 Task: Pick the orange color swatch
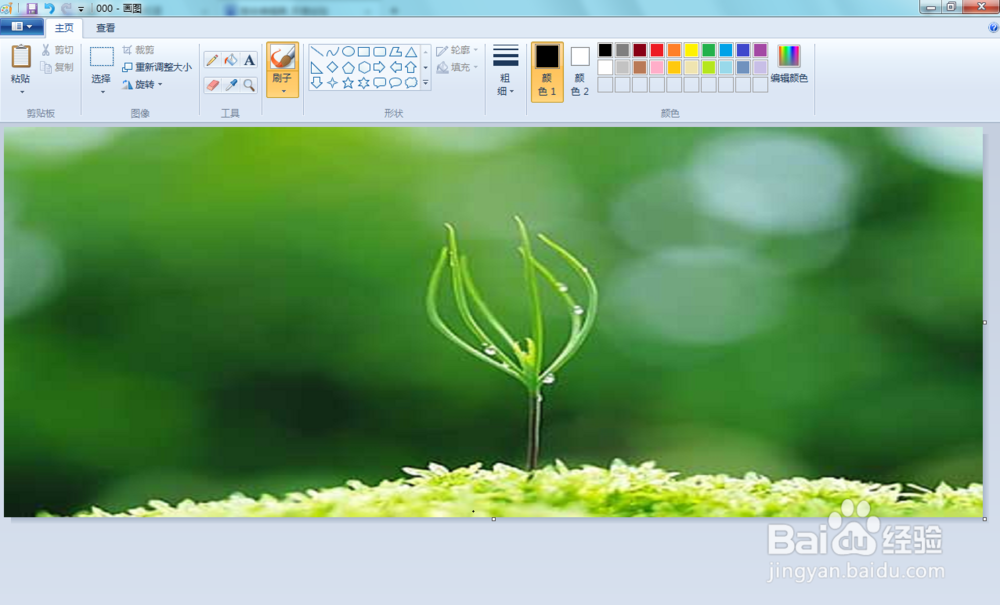674,50
